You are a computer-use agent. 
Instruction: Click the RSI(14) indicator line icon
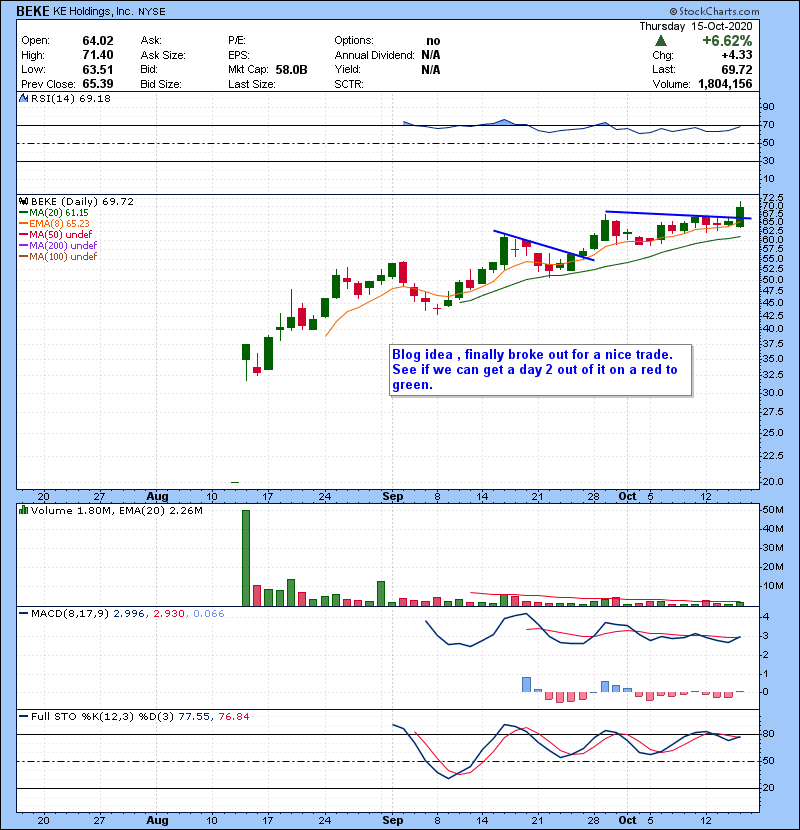pos(23,98)
